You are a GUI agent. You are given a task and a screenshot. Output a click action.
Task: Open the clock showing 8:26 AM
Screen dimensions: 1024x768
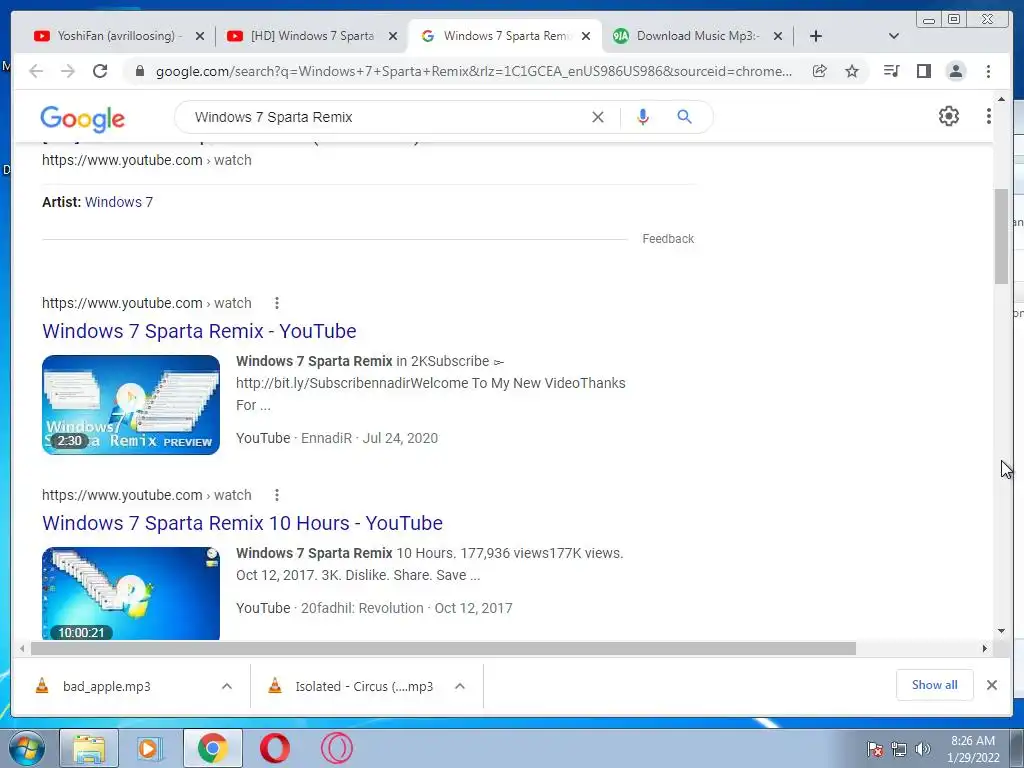tap(973, 749)
